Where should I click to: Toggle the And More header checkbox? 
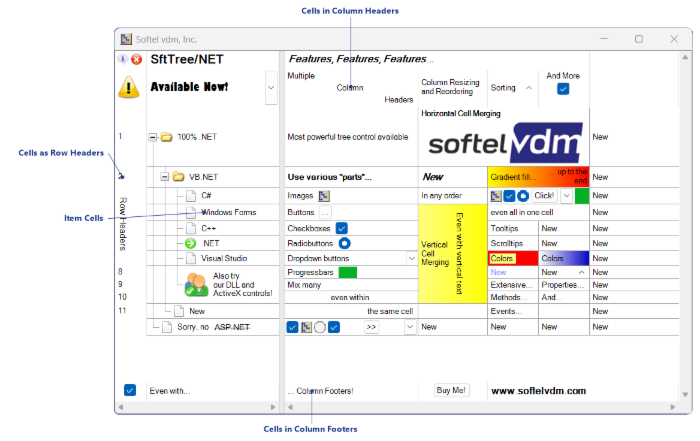(x=563, y=89)
